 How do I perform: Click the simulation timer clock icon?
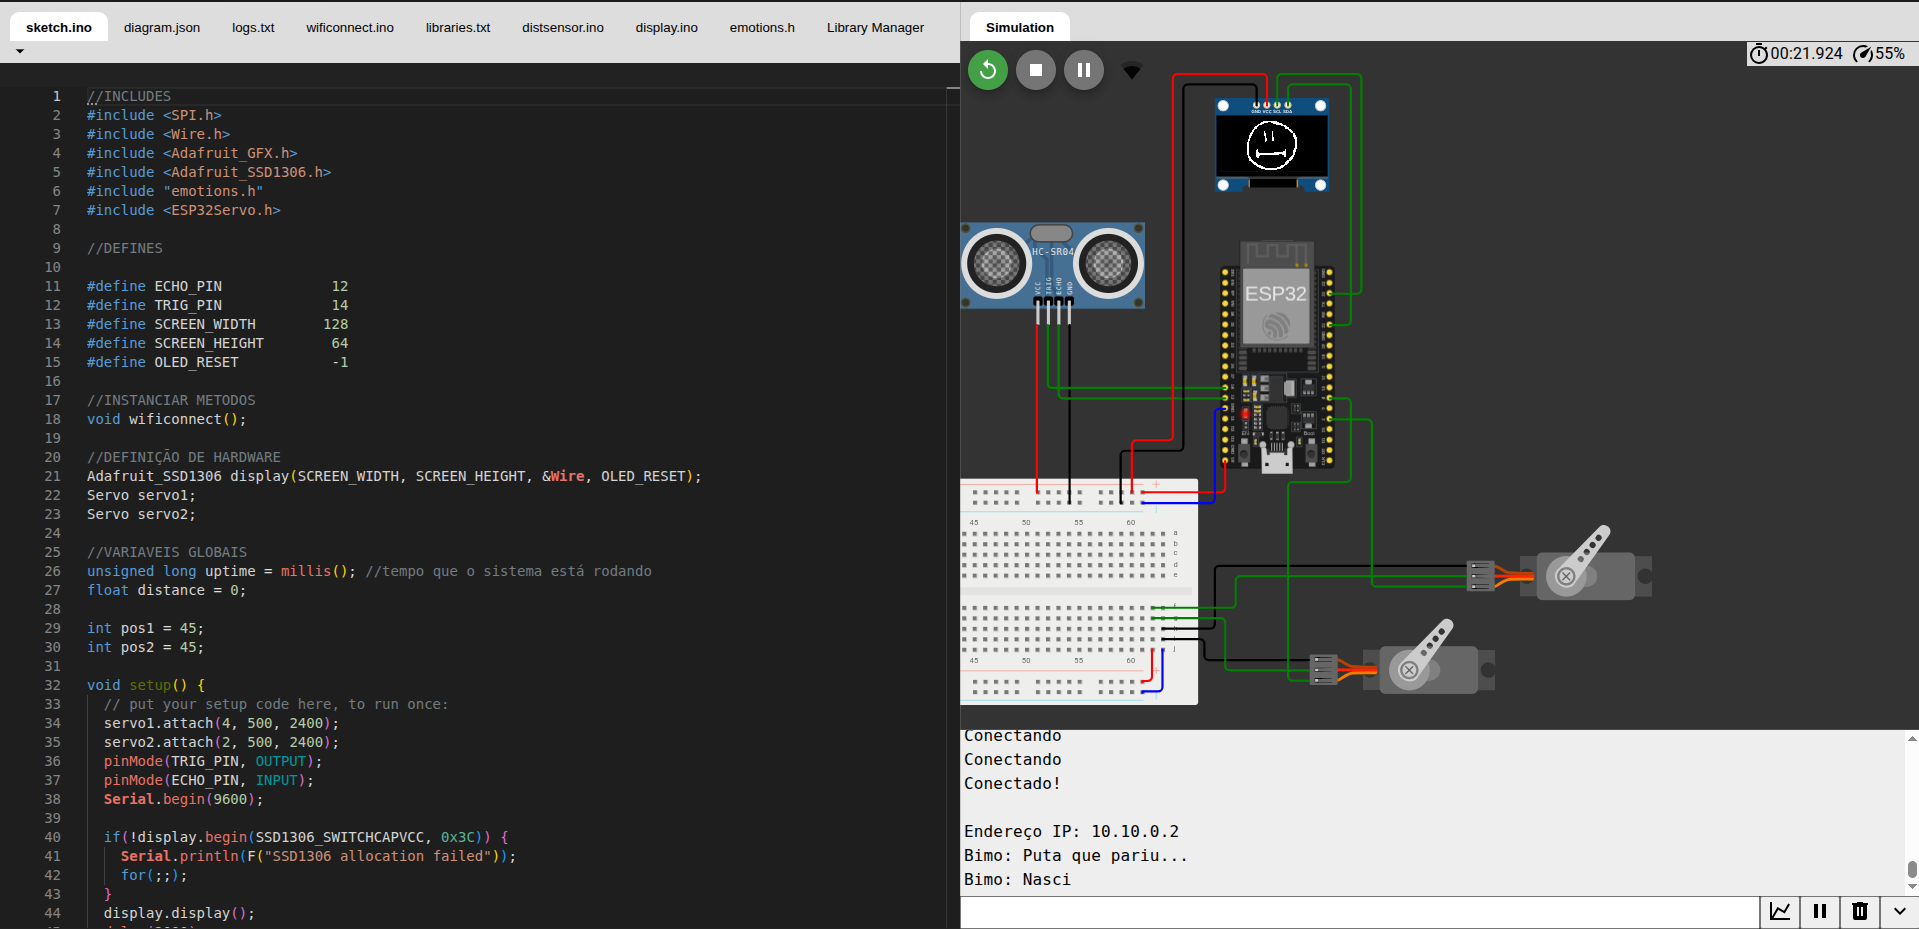coord(1758,54)
